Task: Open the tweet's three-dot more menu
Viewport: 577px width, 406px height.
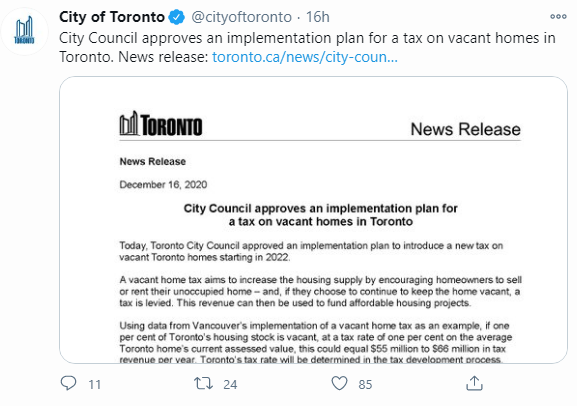Action: (x=558, y=17)
